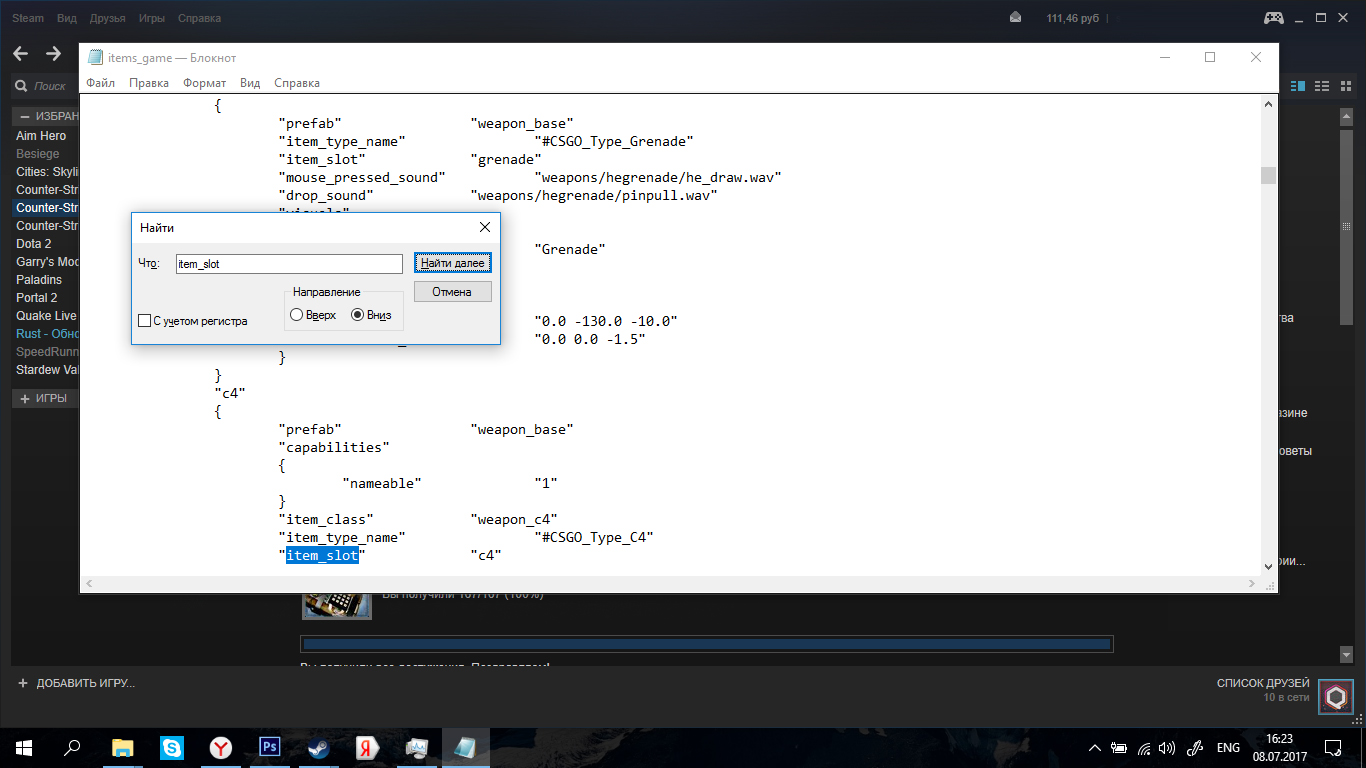Viewport: 1366px width, 768px height.
Task: Click achievement progress bar in Steam
Action: (x=706, y=644)
